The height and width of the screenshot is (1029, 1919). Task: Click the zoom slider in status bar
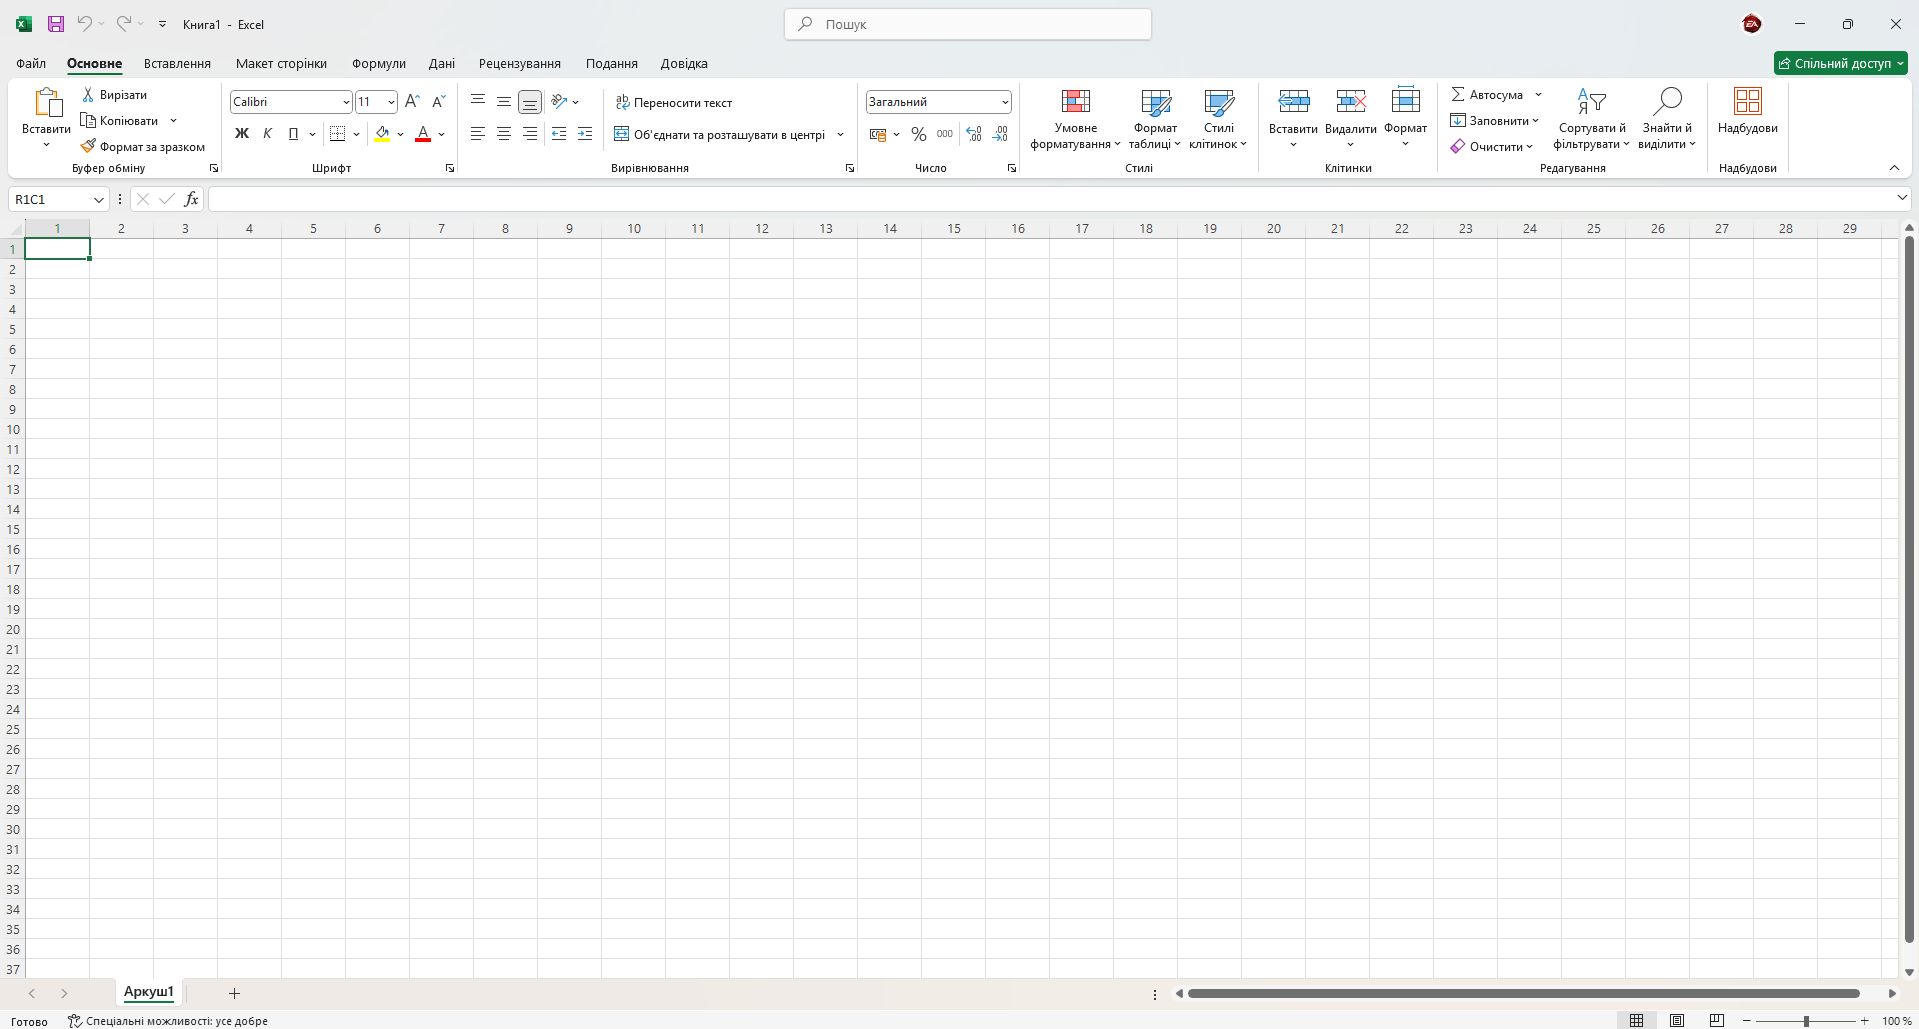tap(1805, 1021)
